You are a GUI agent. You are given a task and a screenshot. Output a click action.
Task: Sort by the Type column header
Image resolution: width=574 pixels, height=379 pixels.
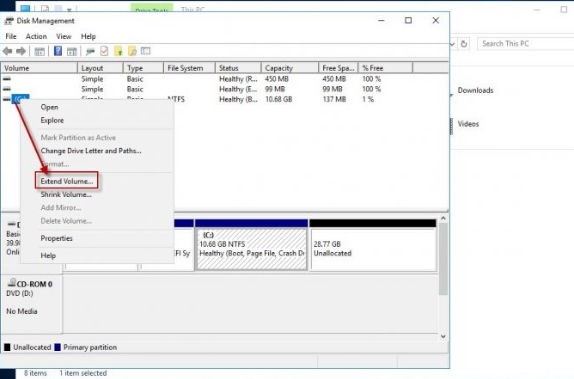click(x=144, y=68)
